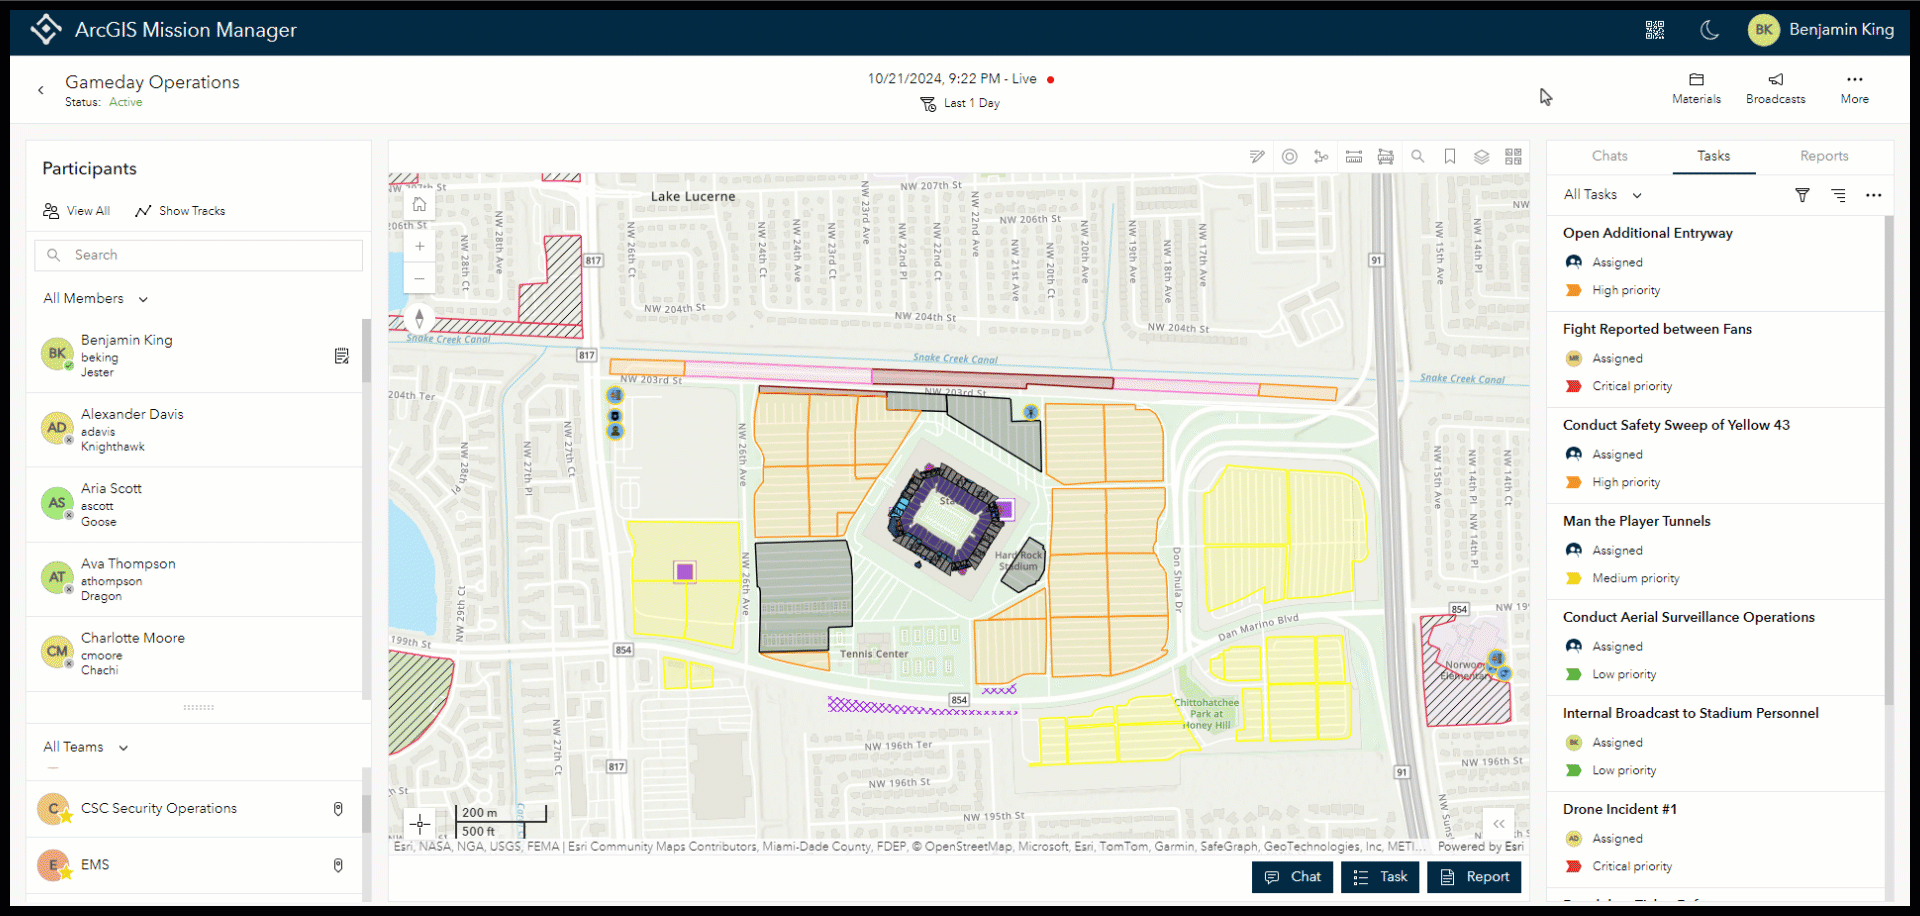Select the measure distance ruler tool
This screenshot has width=1920, height=916.
(1354, 156)
